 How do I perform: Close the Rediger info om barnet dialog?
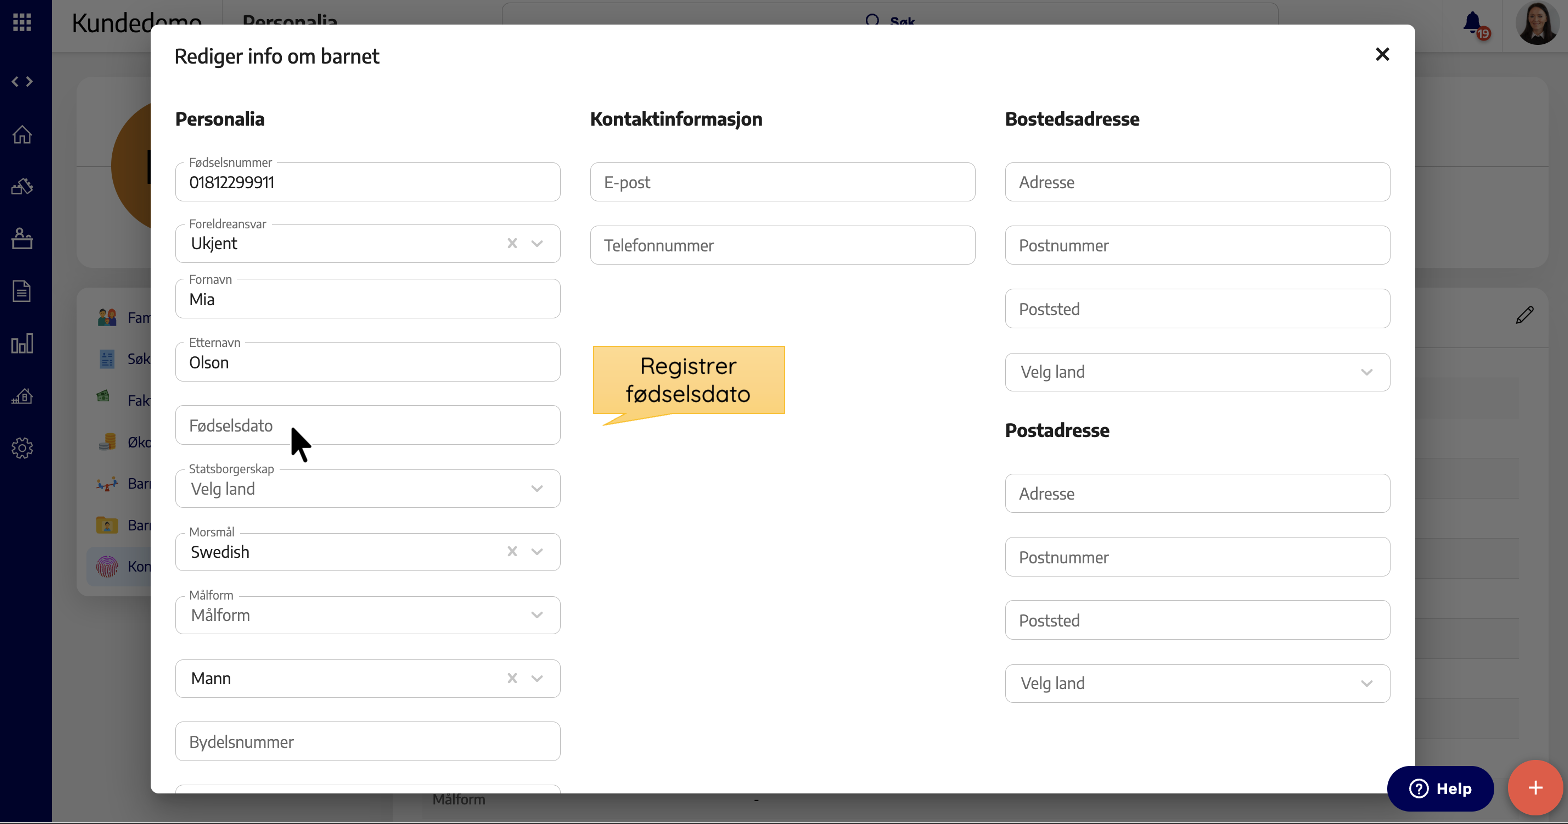click(1382, 54)
